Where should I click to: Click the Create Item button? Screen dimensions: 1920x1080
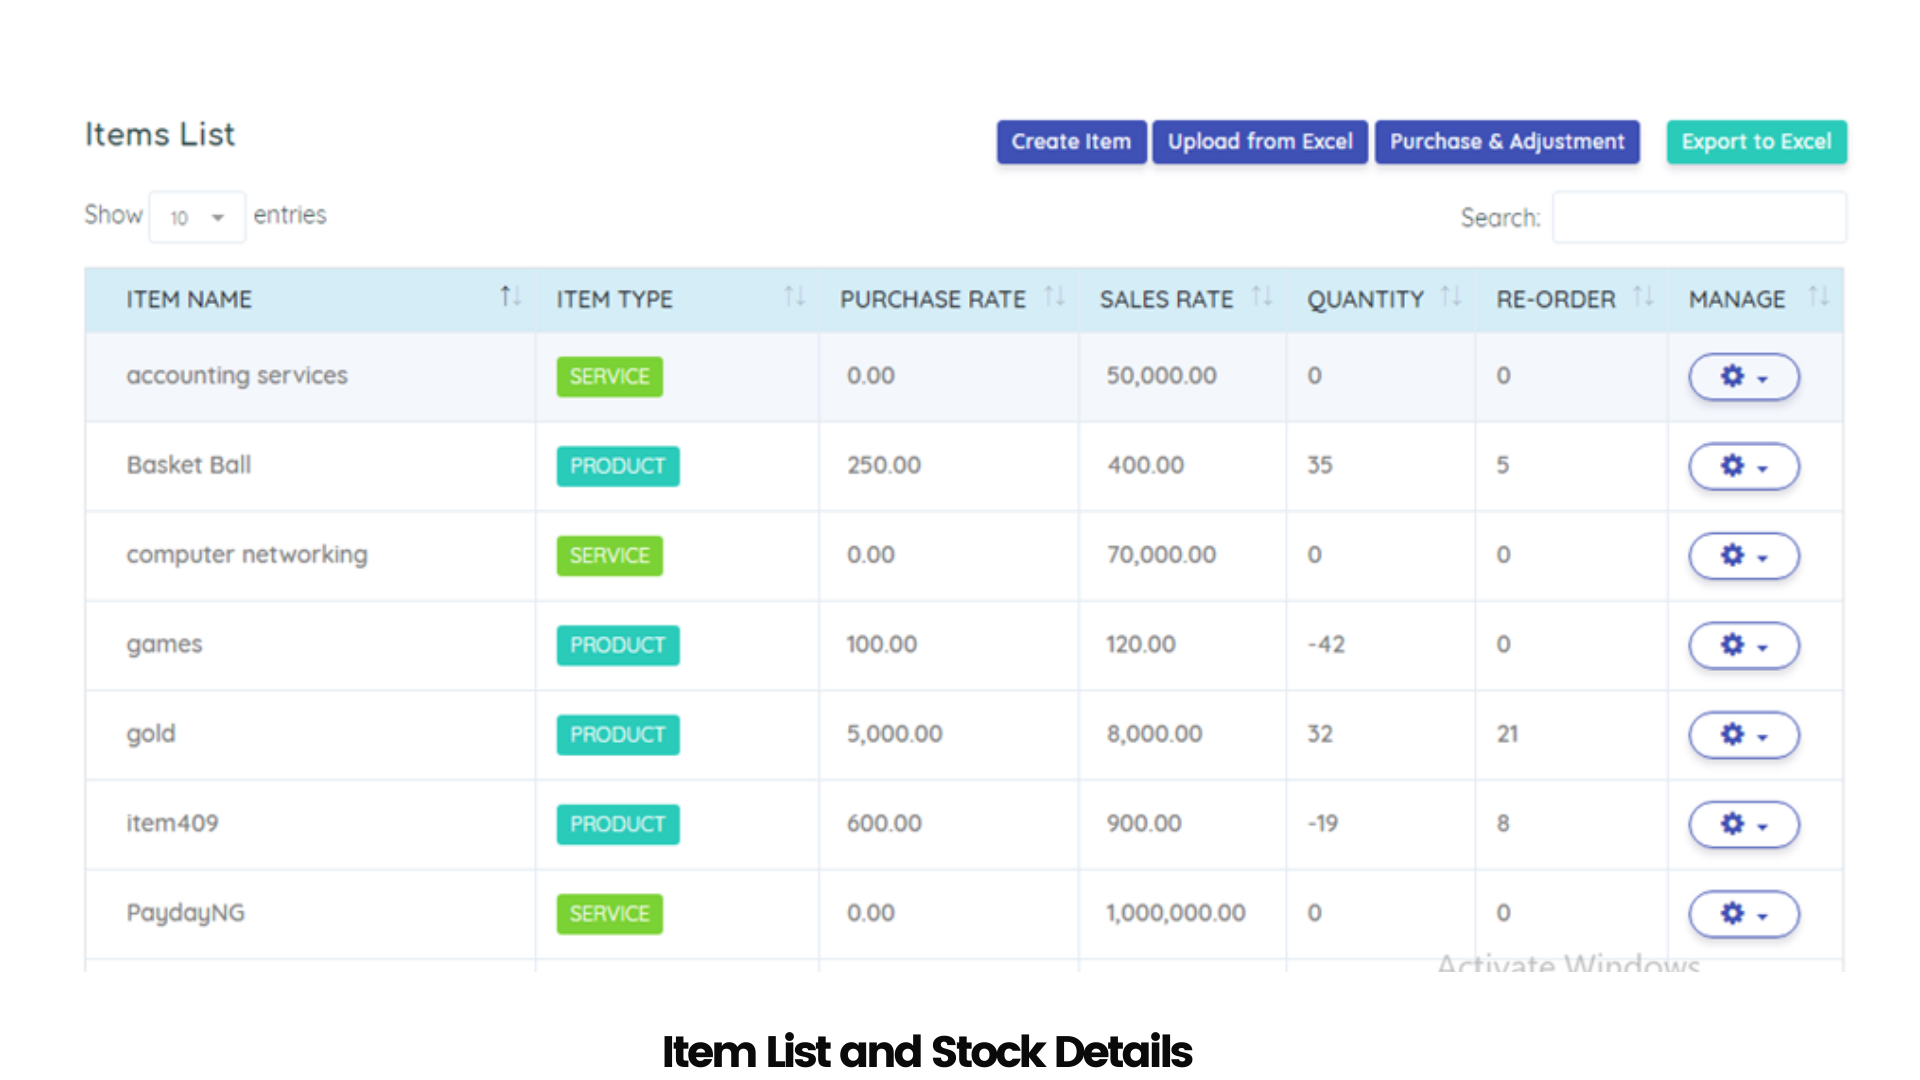coord(1071,142)
